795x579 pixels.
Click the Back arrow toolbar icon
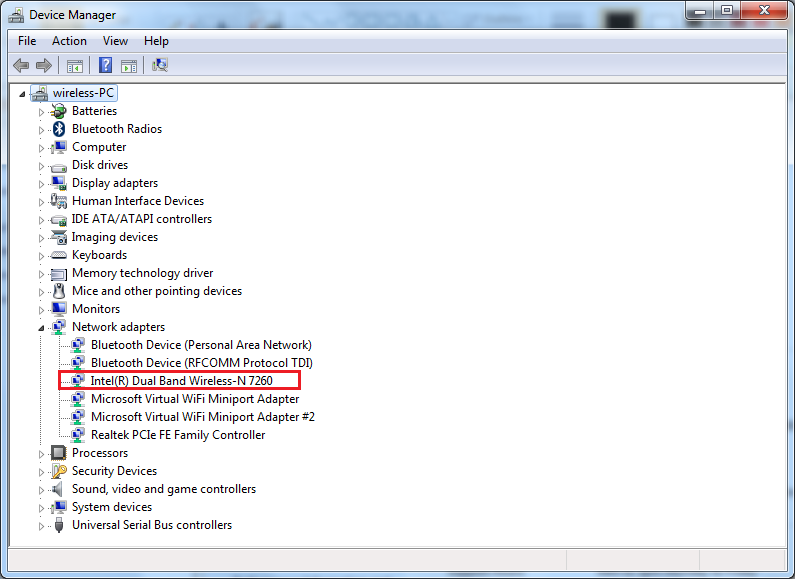click(21, 65)
